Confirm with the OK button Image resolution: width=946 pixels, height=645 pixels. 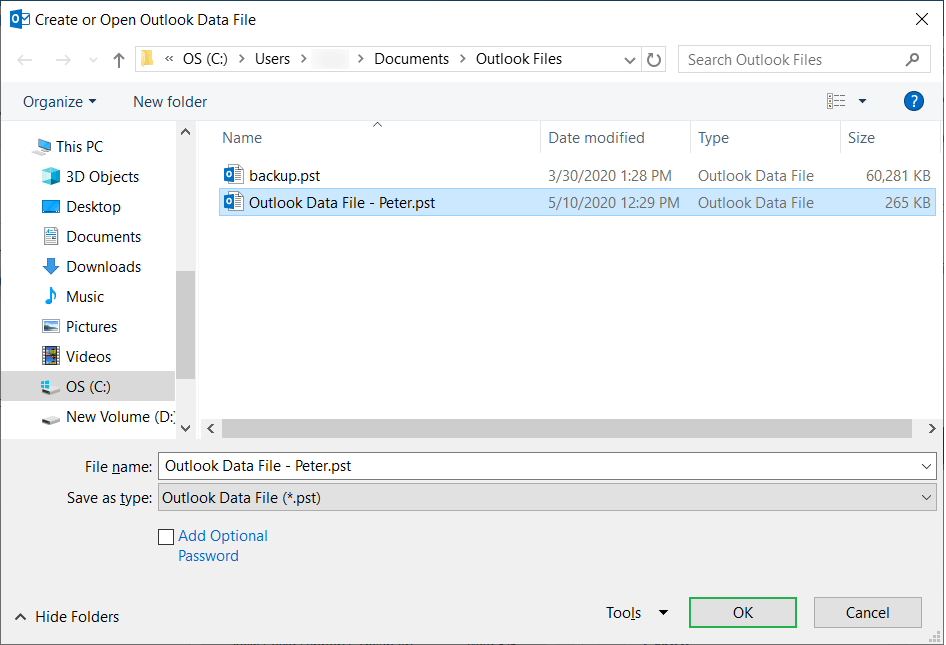(743, 612)
